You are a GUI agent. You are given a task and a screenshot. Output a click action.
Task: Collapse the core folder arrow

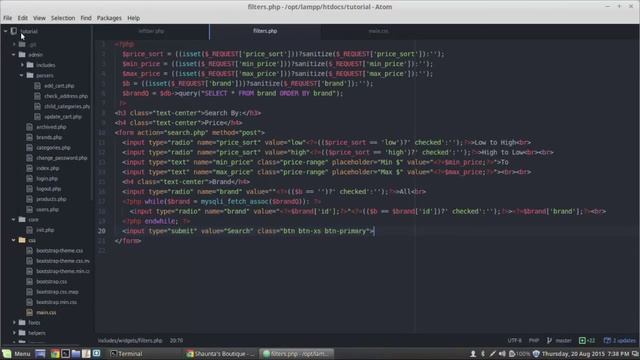[x=14, y=219]
